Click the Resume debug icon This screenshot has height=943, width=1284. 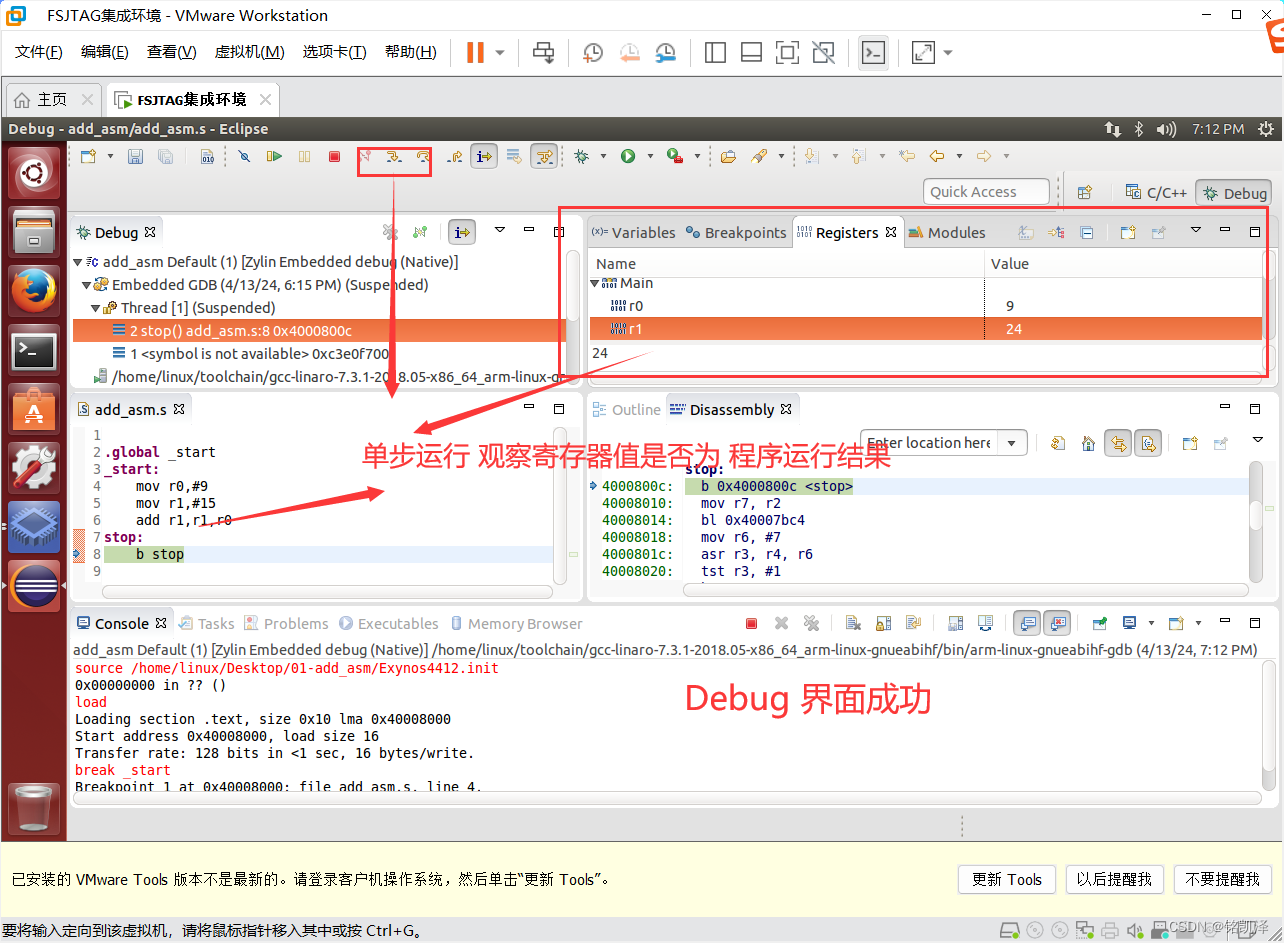pos(275,156)
